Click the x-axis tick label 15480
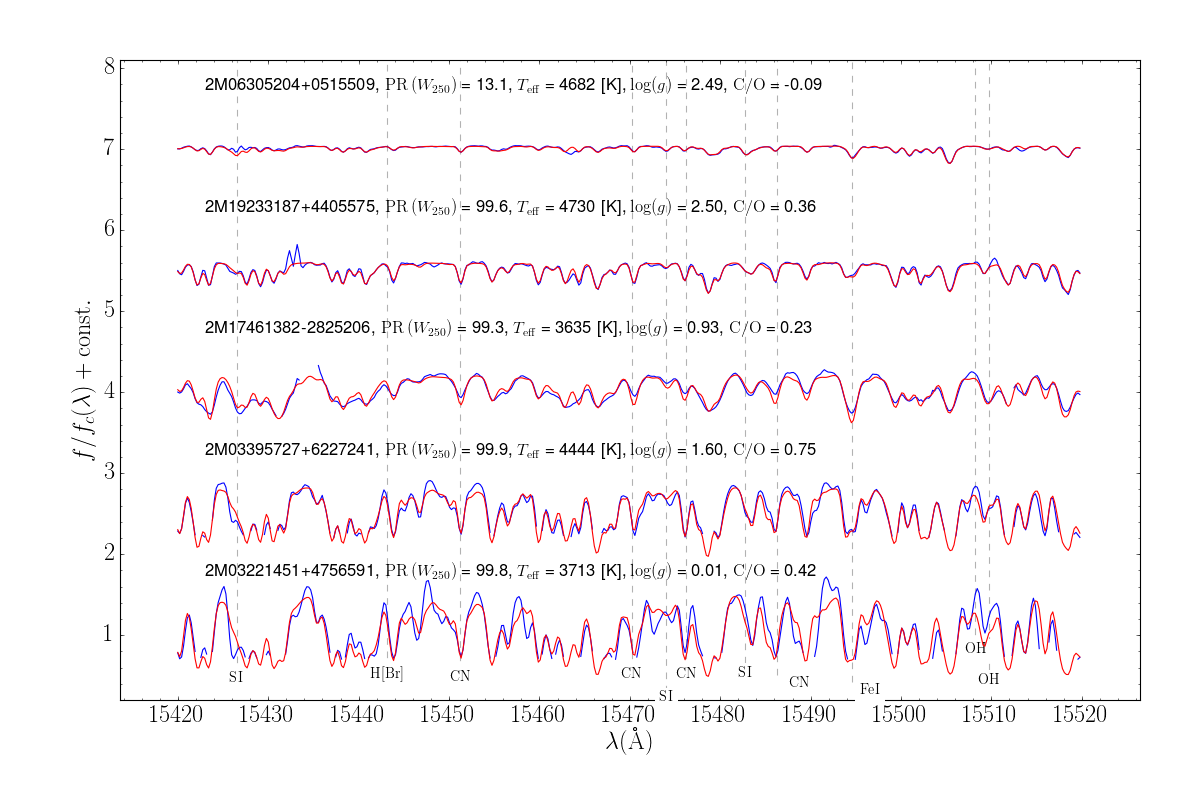 click(719, 717)
